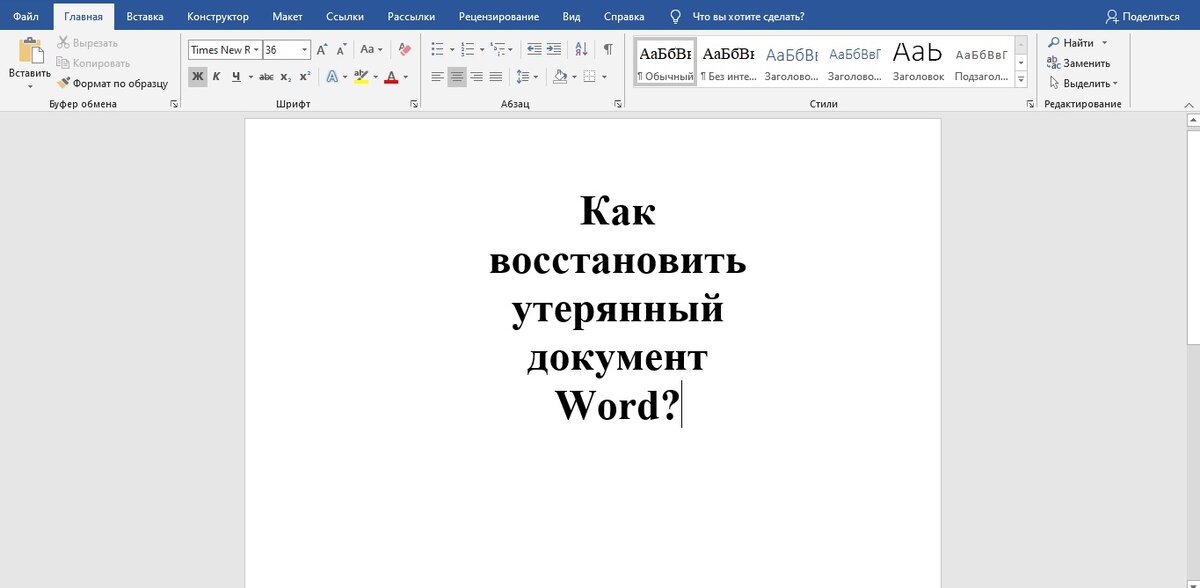Switch to the Ссылки tab
Viewport: 1200px width, 588px height.
(x=345, y=16)
